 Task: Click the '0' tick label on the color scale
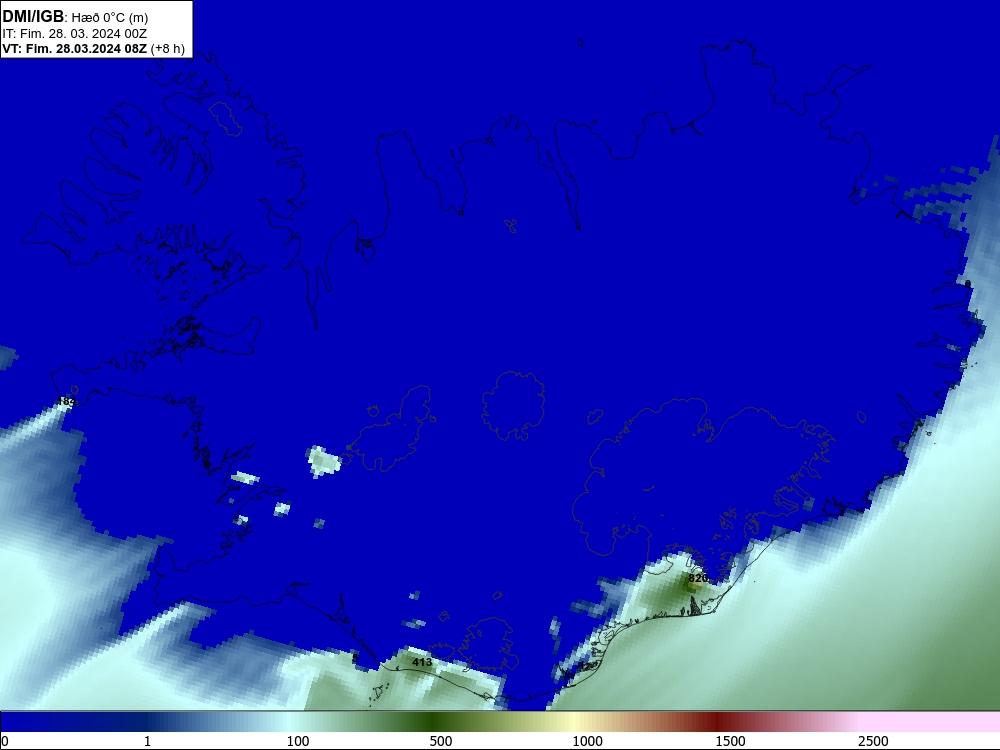tap(5, 741)
